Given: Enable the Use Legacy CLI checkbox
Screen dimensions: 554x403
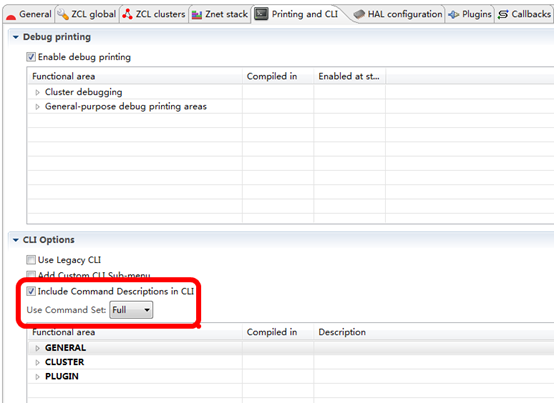Looking at the screenshot, I should (31, 260).
